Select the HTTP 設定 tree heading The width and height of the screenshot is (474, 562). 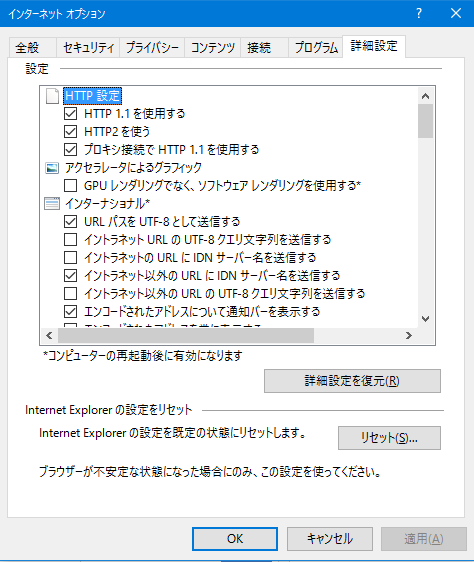[x=93, y=96]
